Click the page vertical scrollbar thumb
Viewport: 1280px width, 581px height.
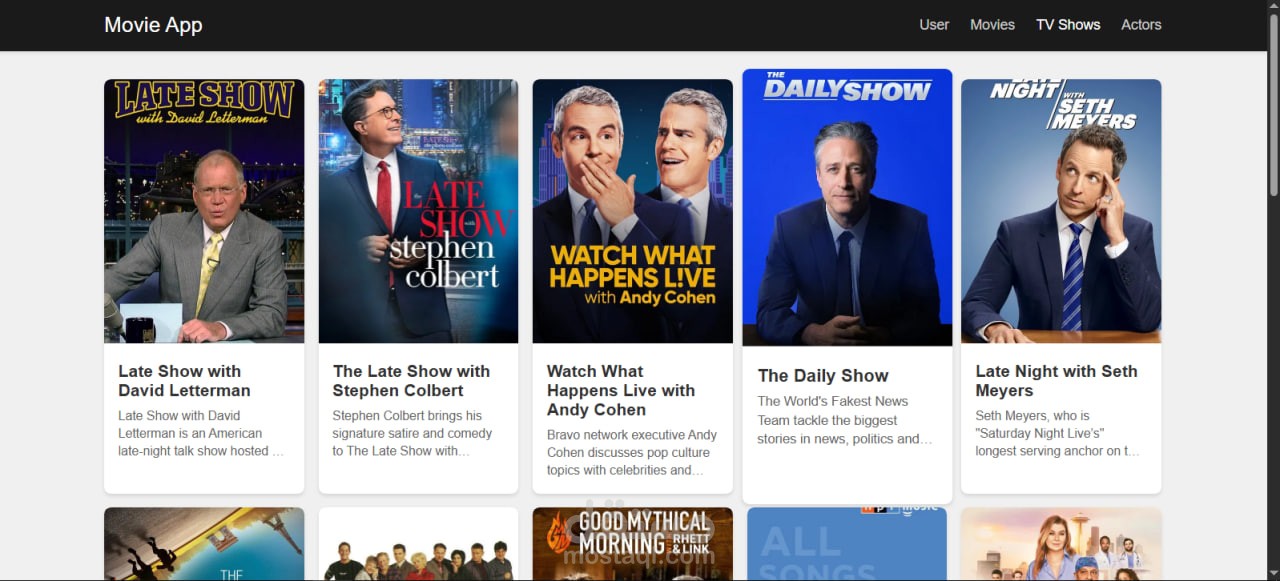(x=1273, y=105)
